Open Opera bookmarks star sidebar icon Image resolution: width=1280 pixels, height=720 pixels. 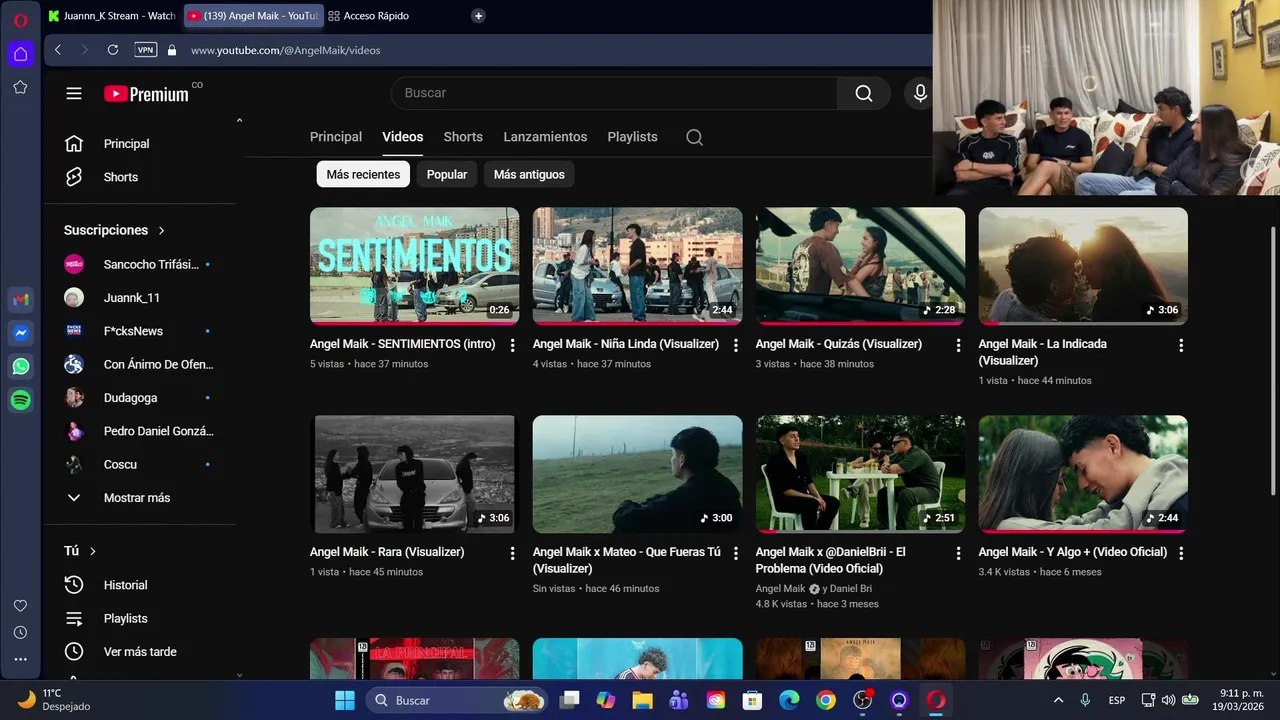[20, 87]
